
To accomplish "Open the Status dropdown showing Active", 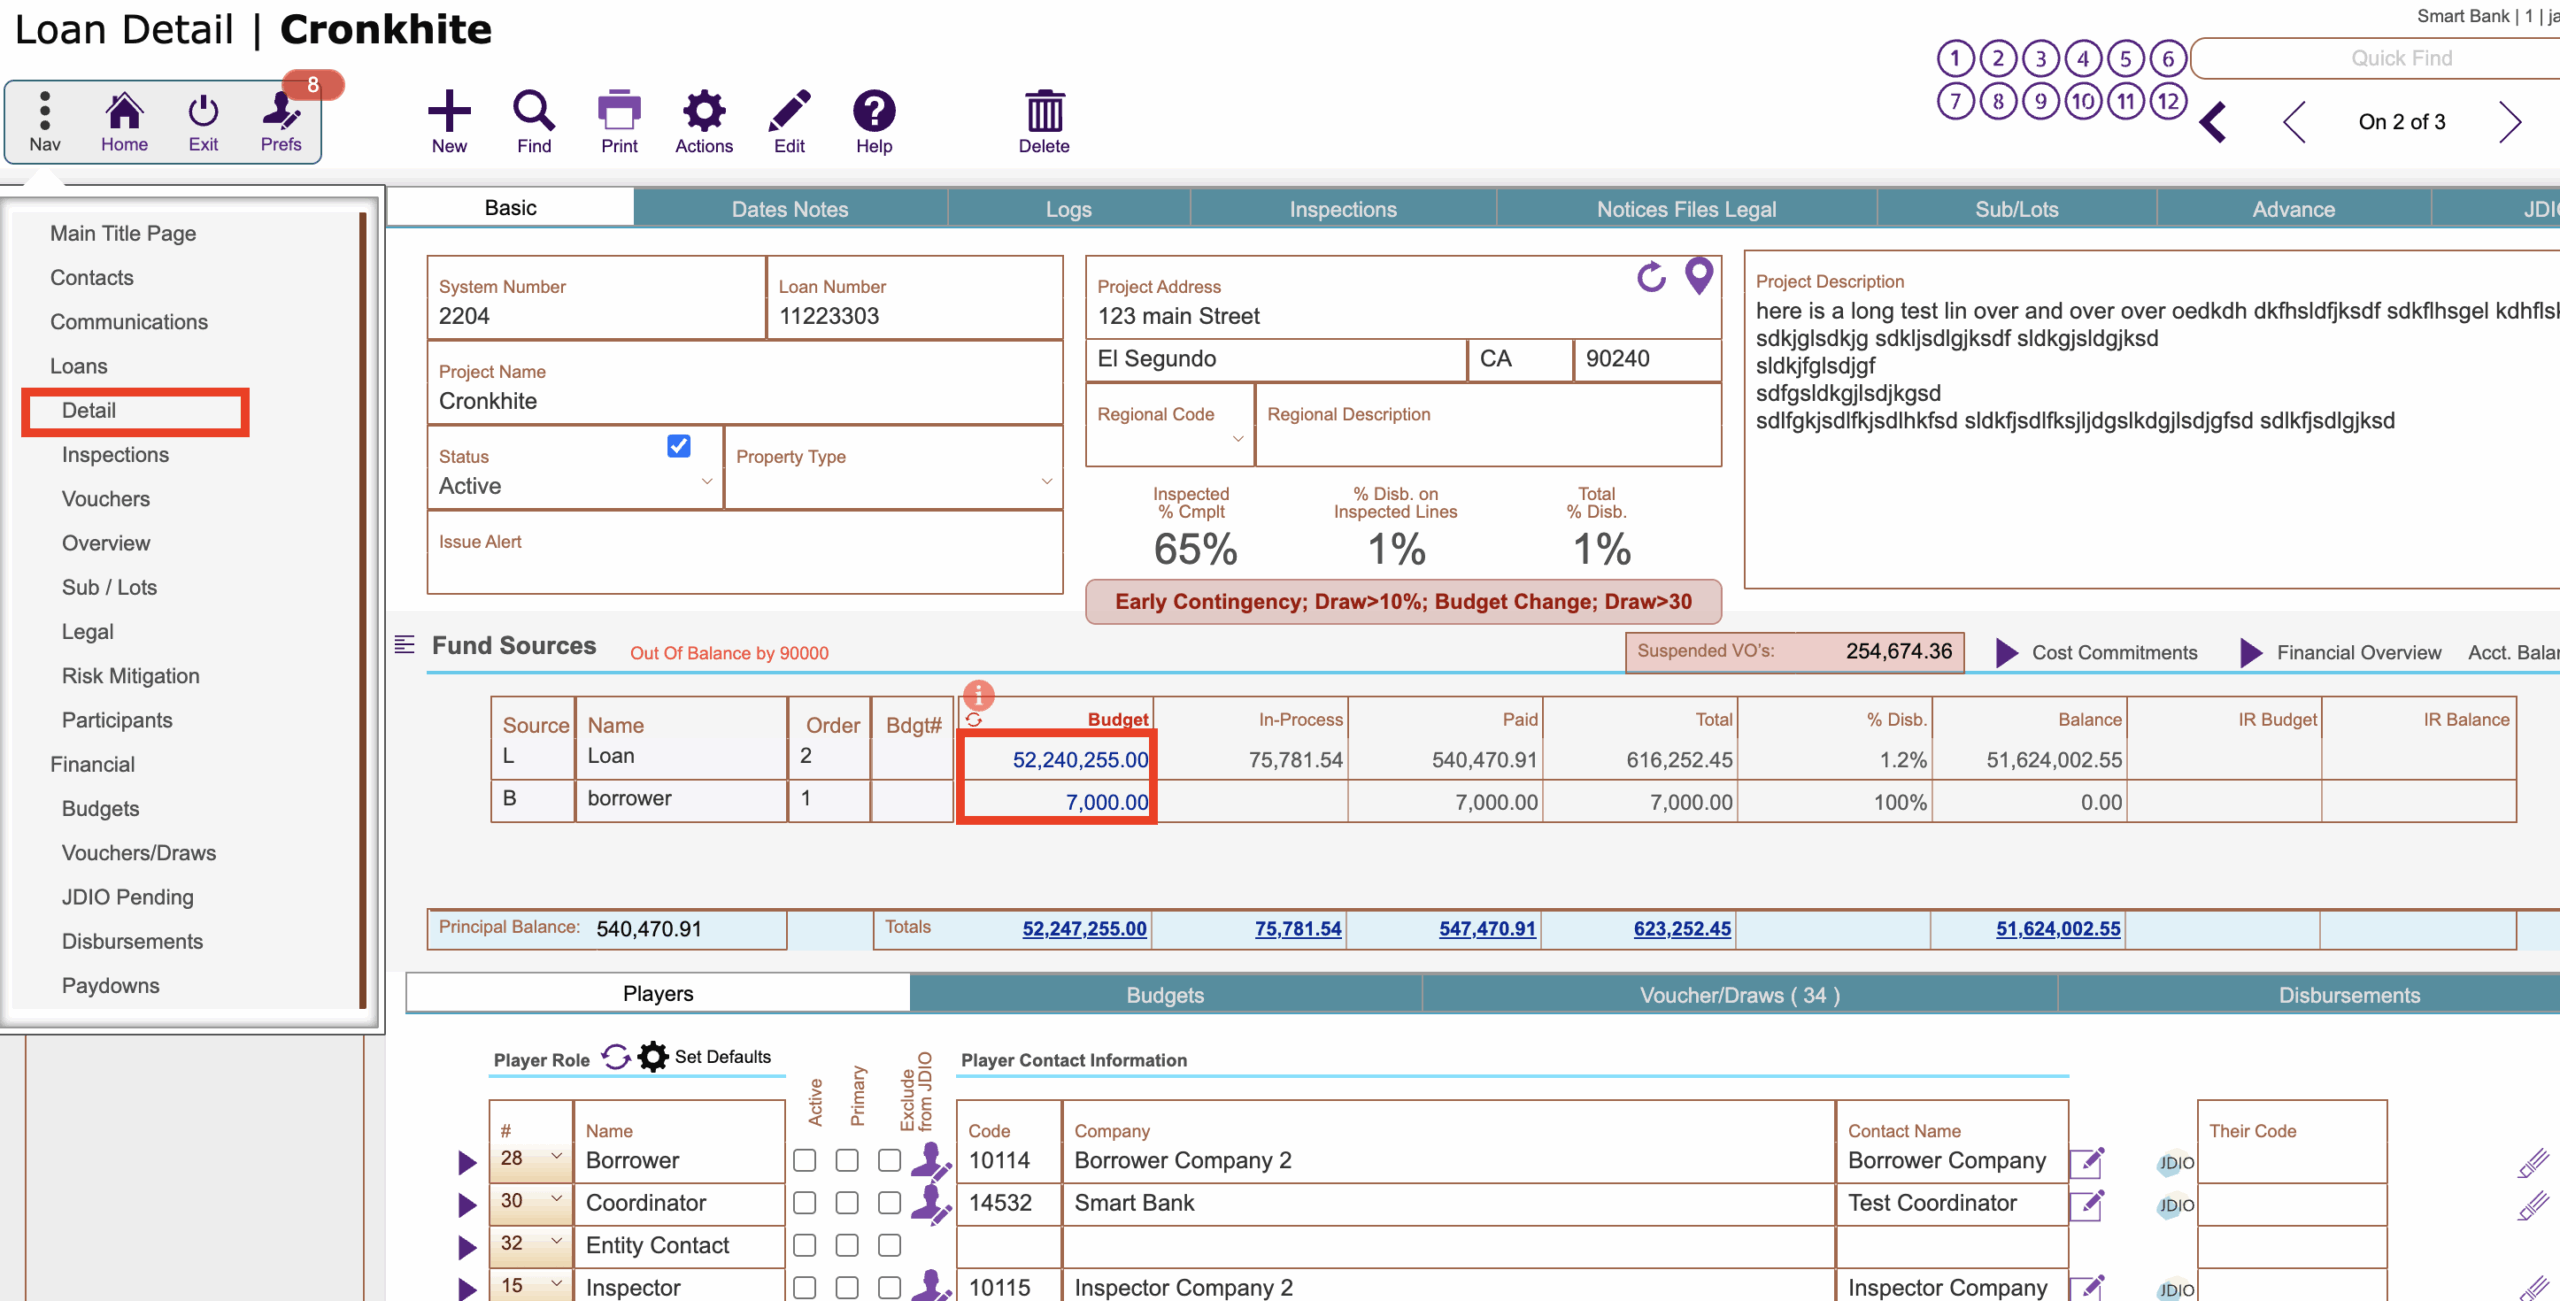I will (x=706, y=482).
